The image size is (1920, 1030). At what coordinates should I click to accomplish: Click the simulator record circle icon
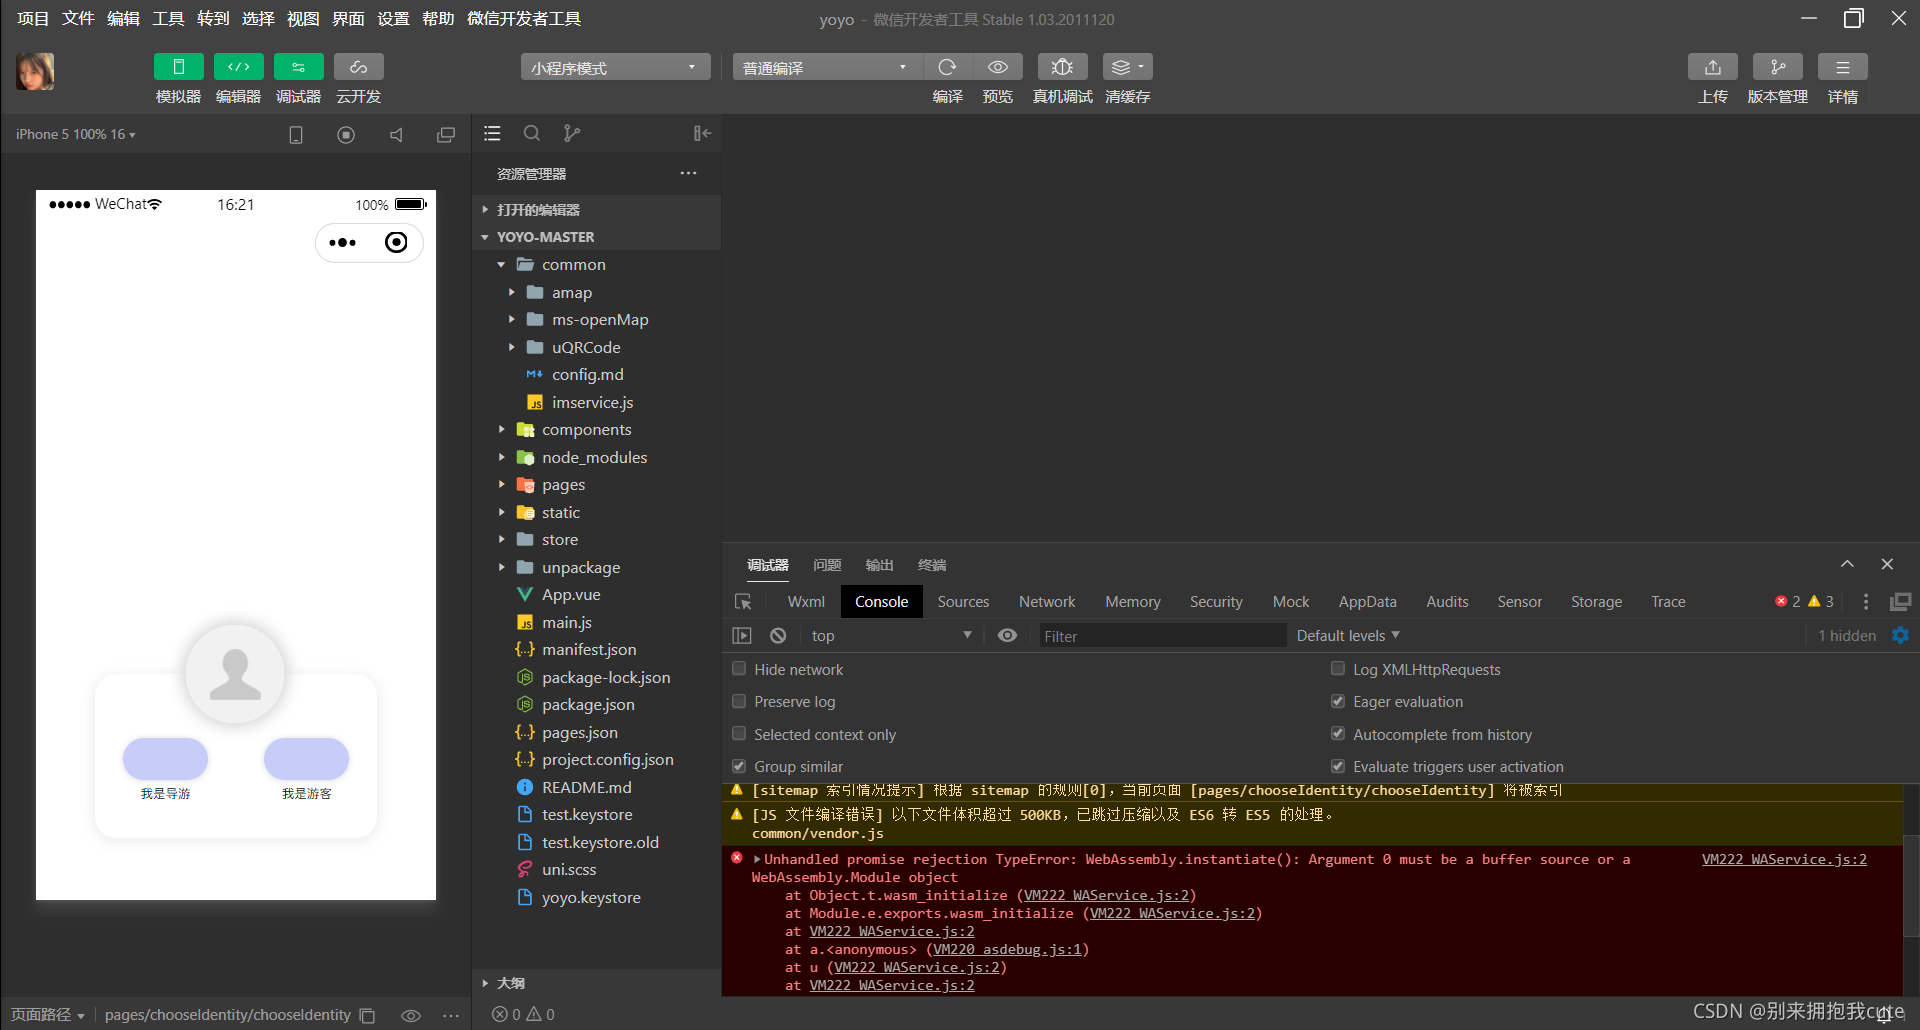[x=346, y=135]
